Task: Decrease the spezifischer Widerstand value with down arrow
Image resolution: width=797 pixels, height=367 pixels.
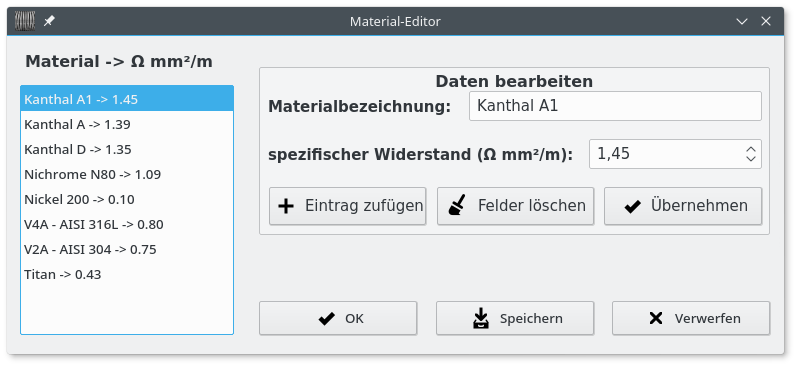Action: (751, 159)
